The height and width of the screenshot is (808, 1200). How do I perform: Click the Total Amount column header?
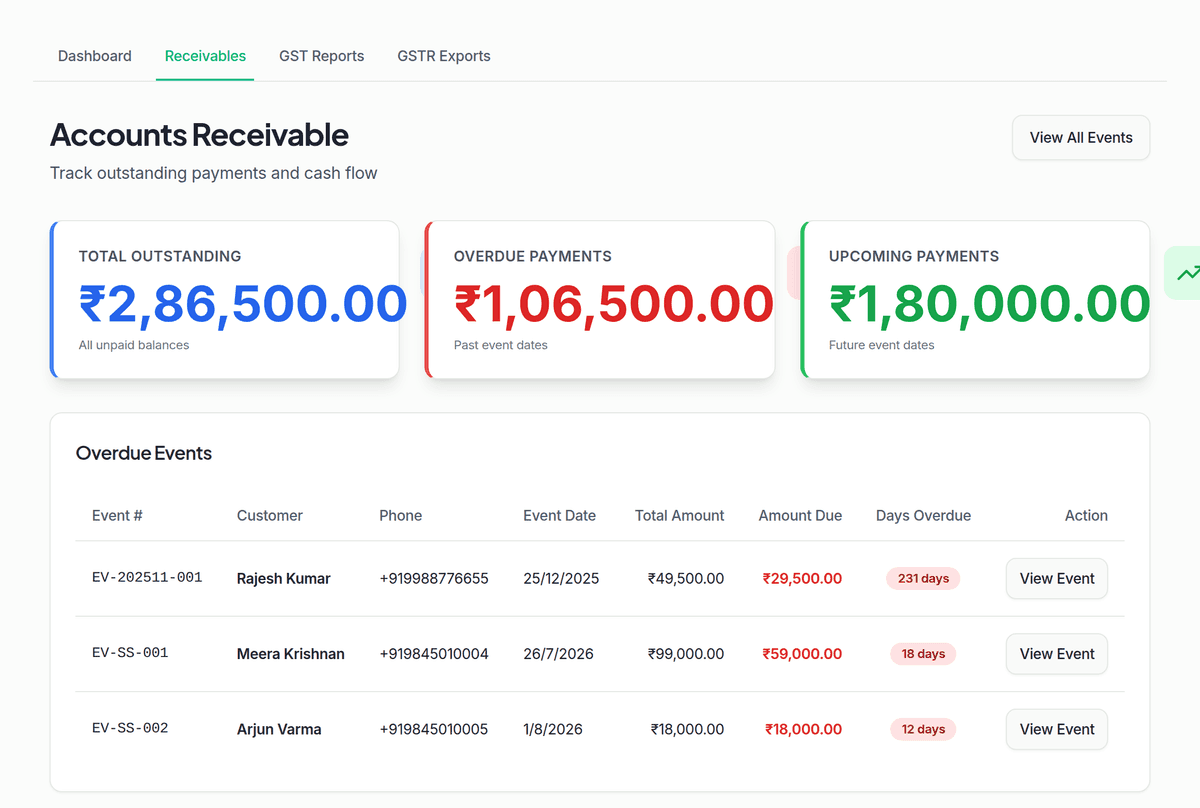point(680,516)
